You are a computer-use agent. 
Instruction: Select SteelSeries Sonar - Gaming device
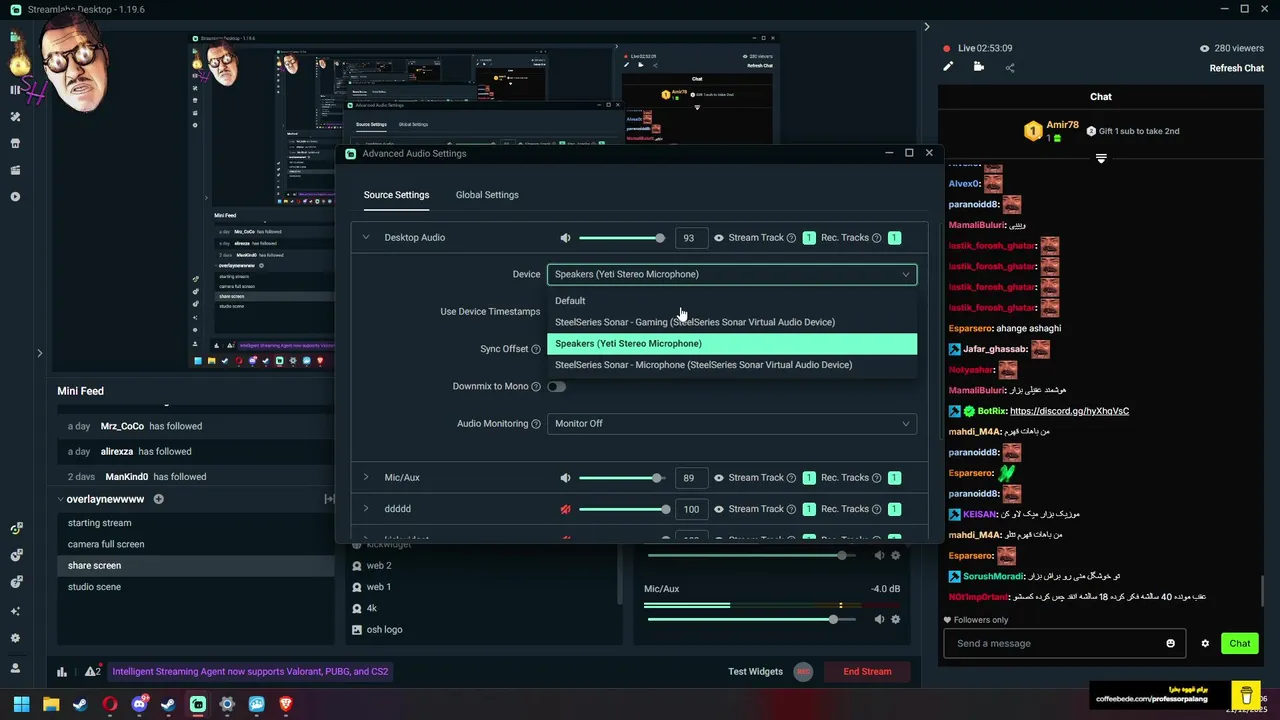click(x=732, y=322)
